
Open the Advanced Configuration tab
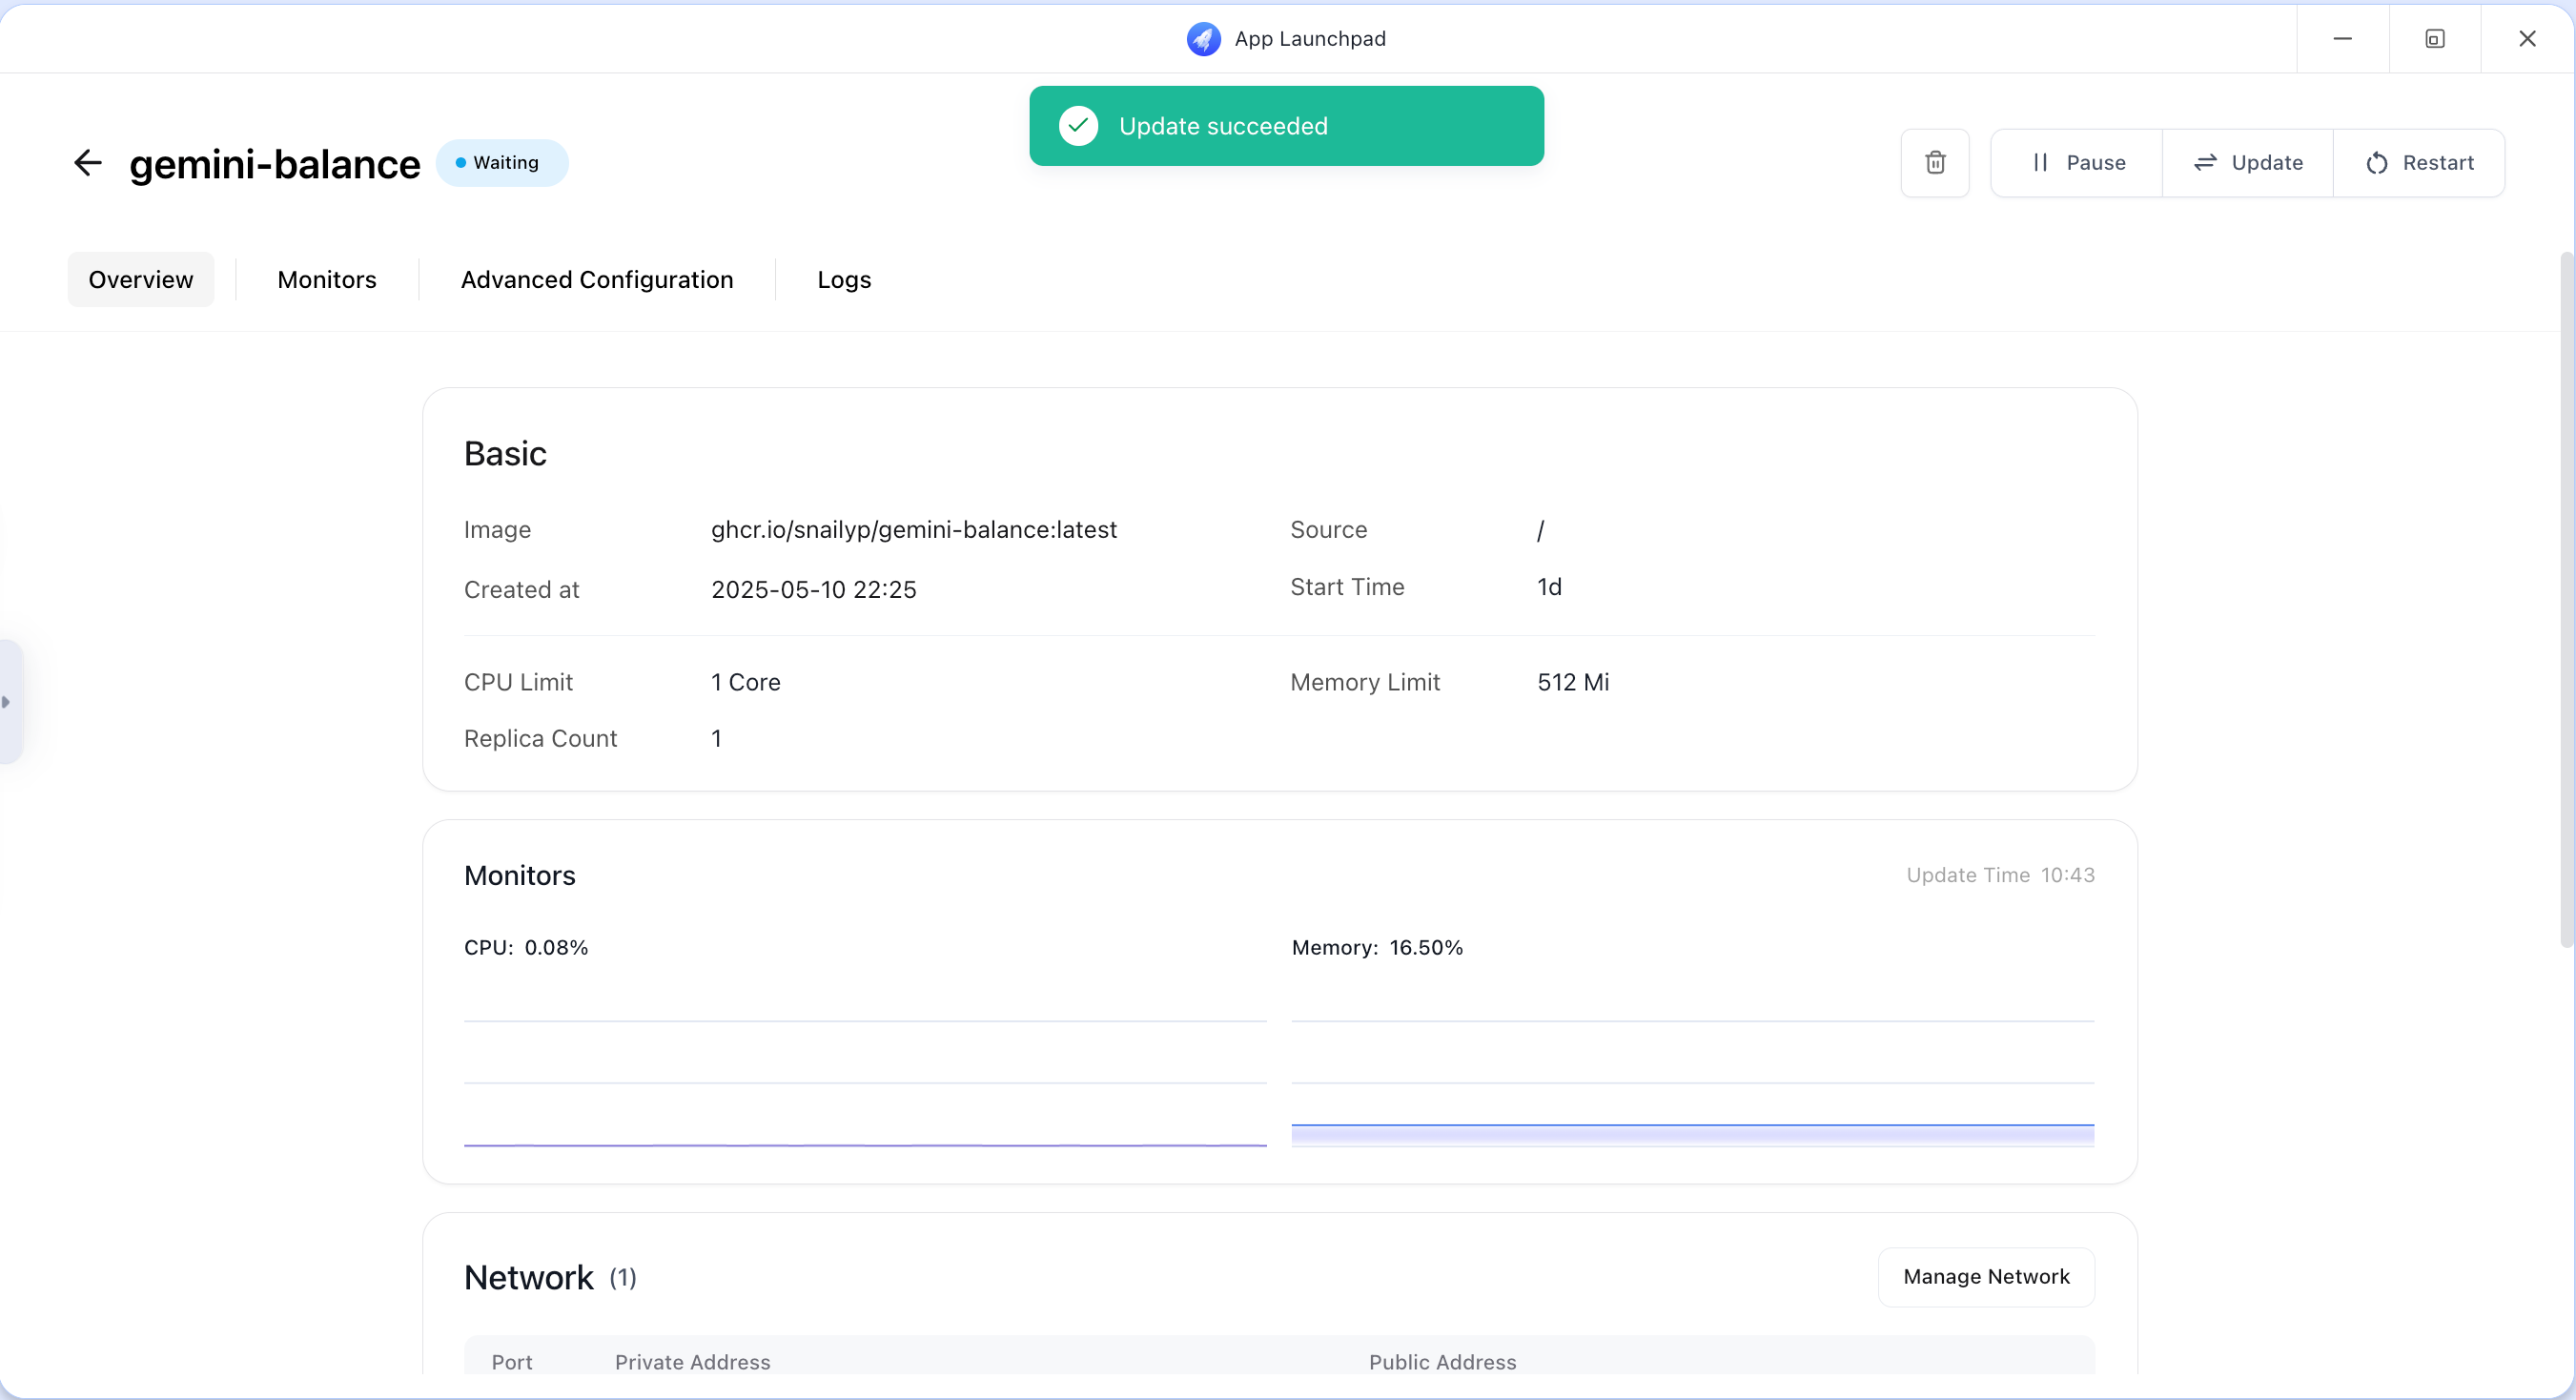tap(597, 280)
